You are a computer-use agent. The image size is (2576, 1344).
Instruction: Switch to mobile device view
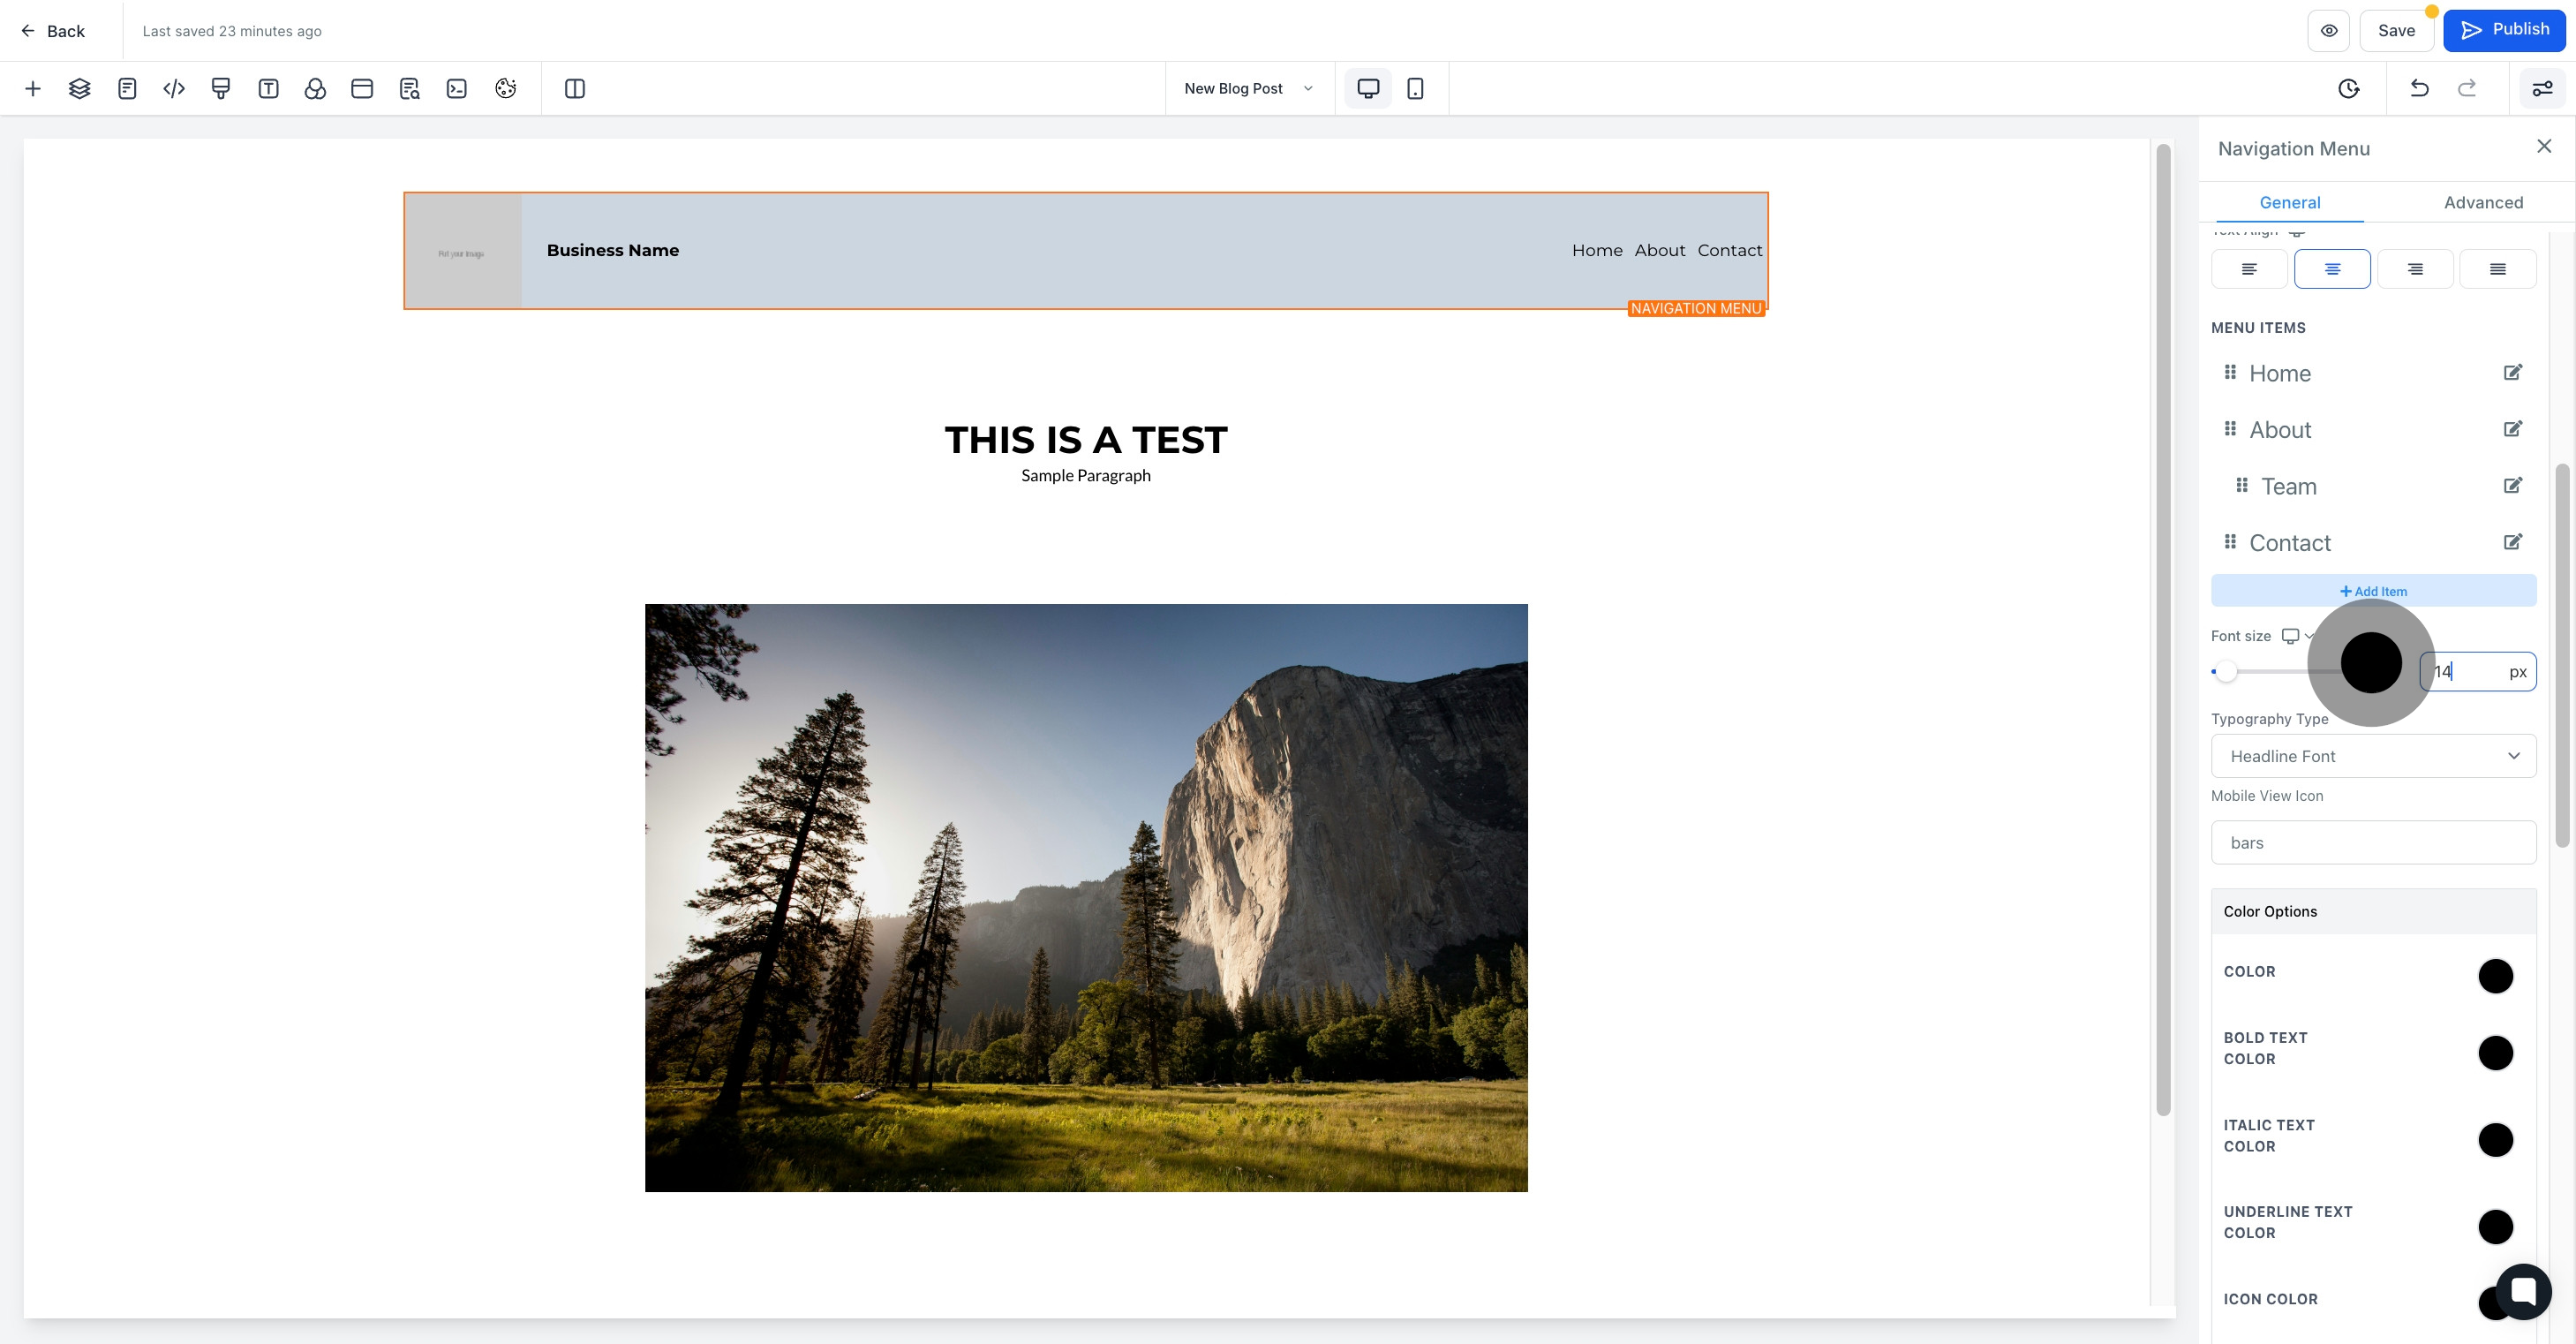click(x=1415, y=89)
